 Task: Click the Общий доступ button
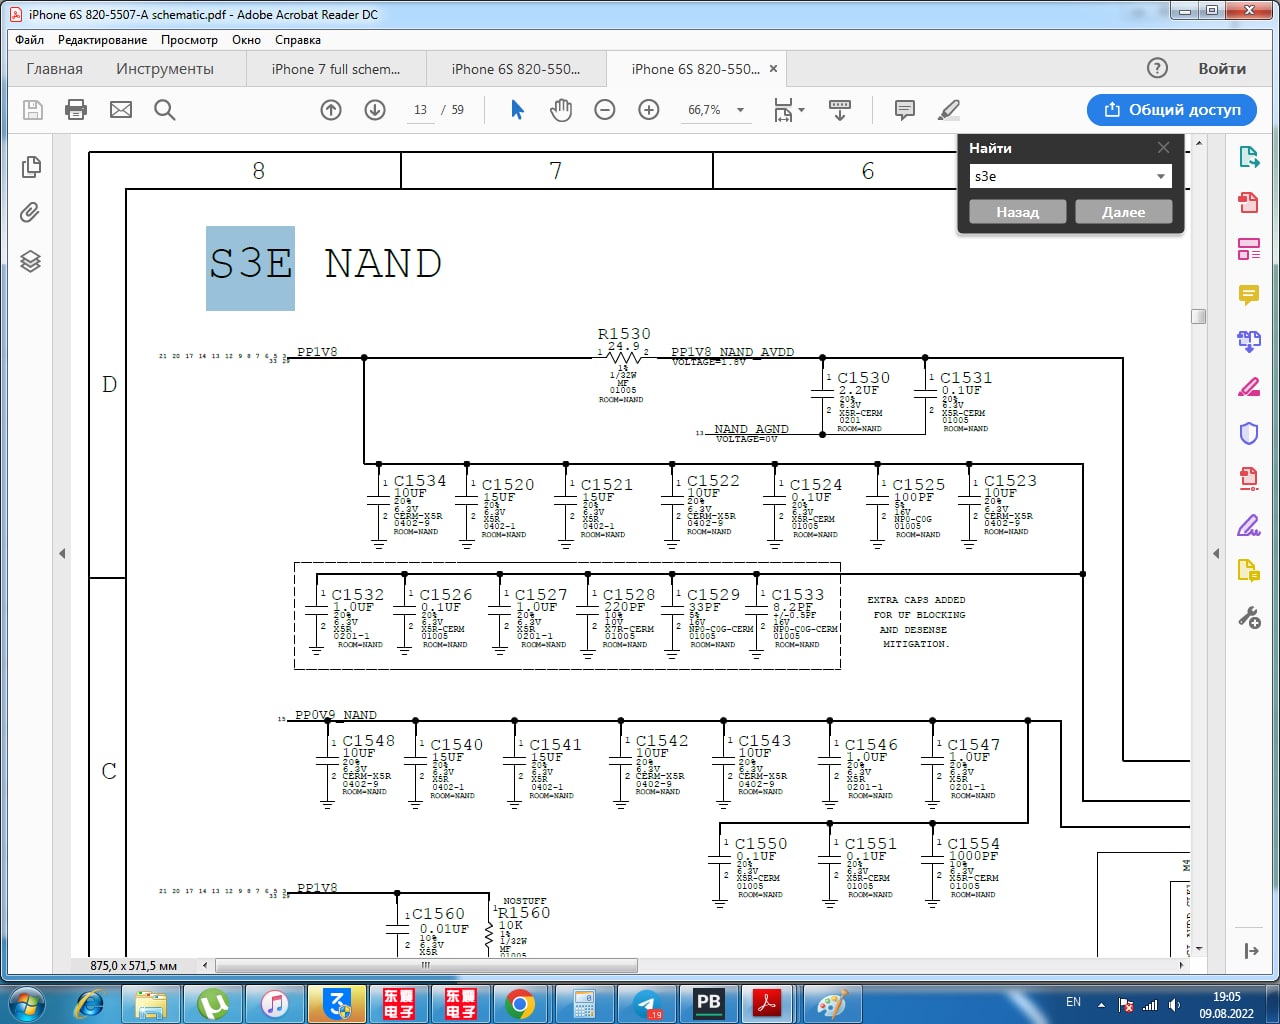point(1172,110)
